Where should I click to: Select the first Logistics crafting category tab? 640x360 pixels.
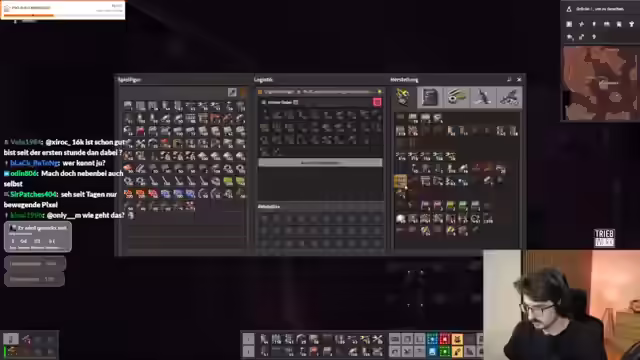(403, 97)
